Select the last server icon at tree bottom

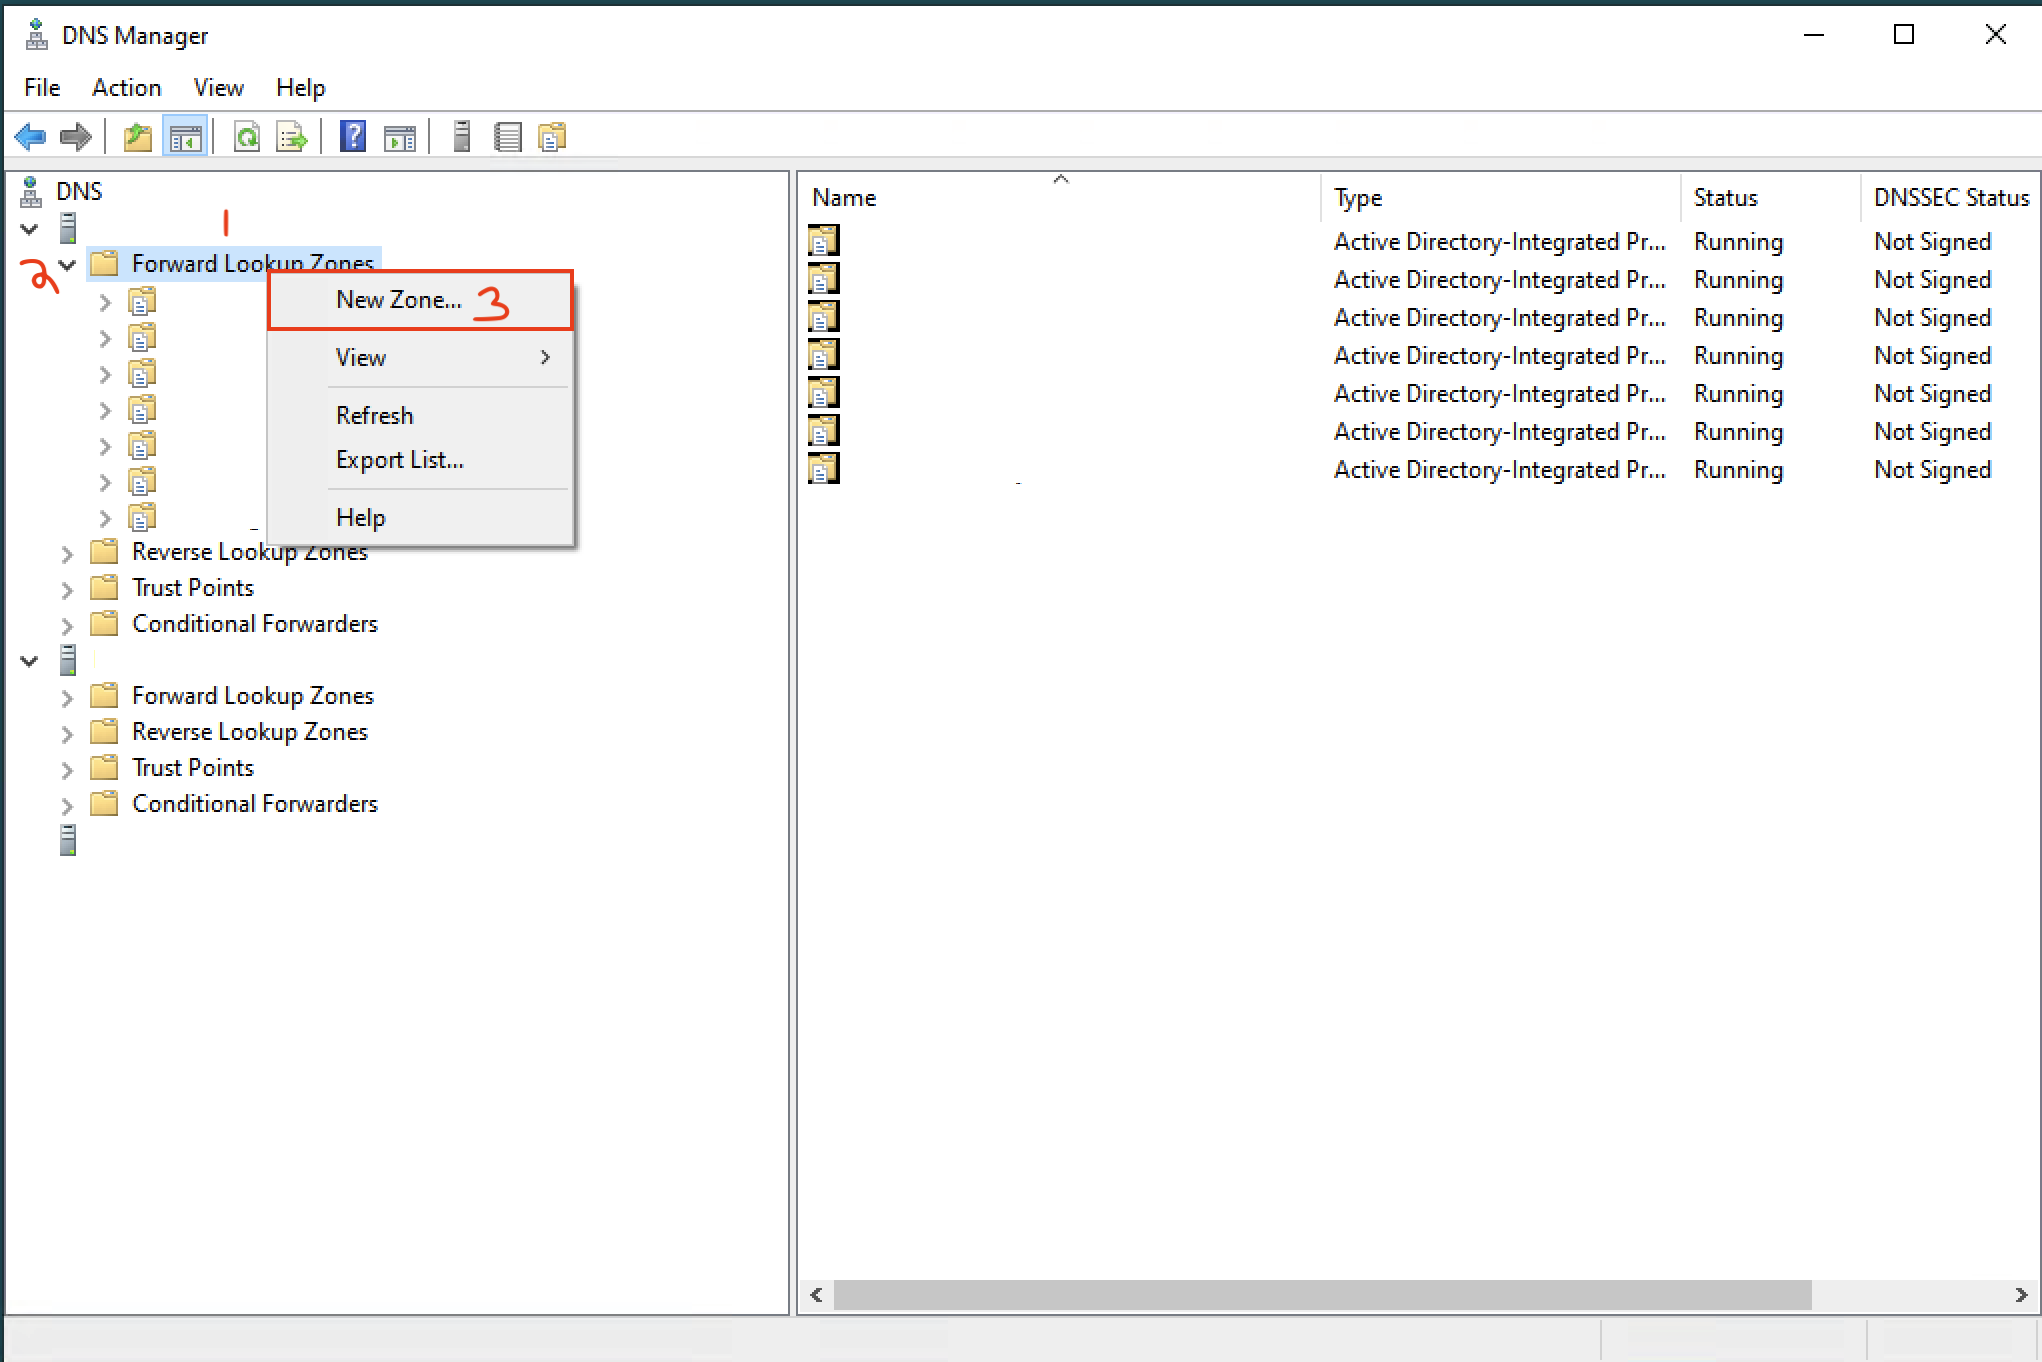(68, 840)
